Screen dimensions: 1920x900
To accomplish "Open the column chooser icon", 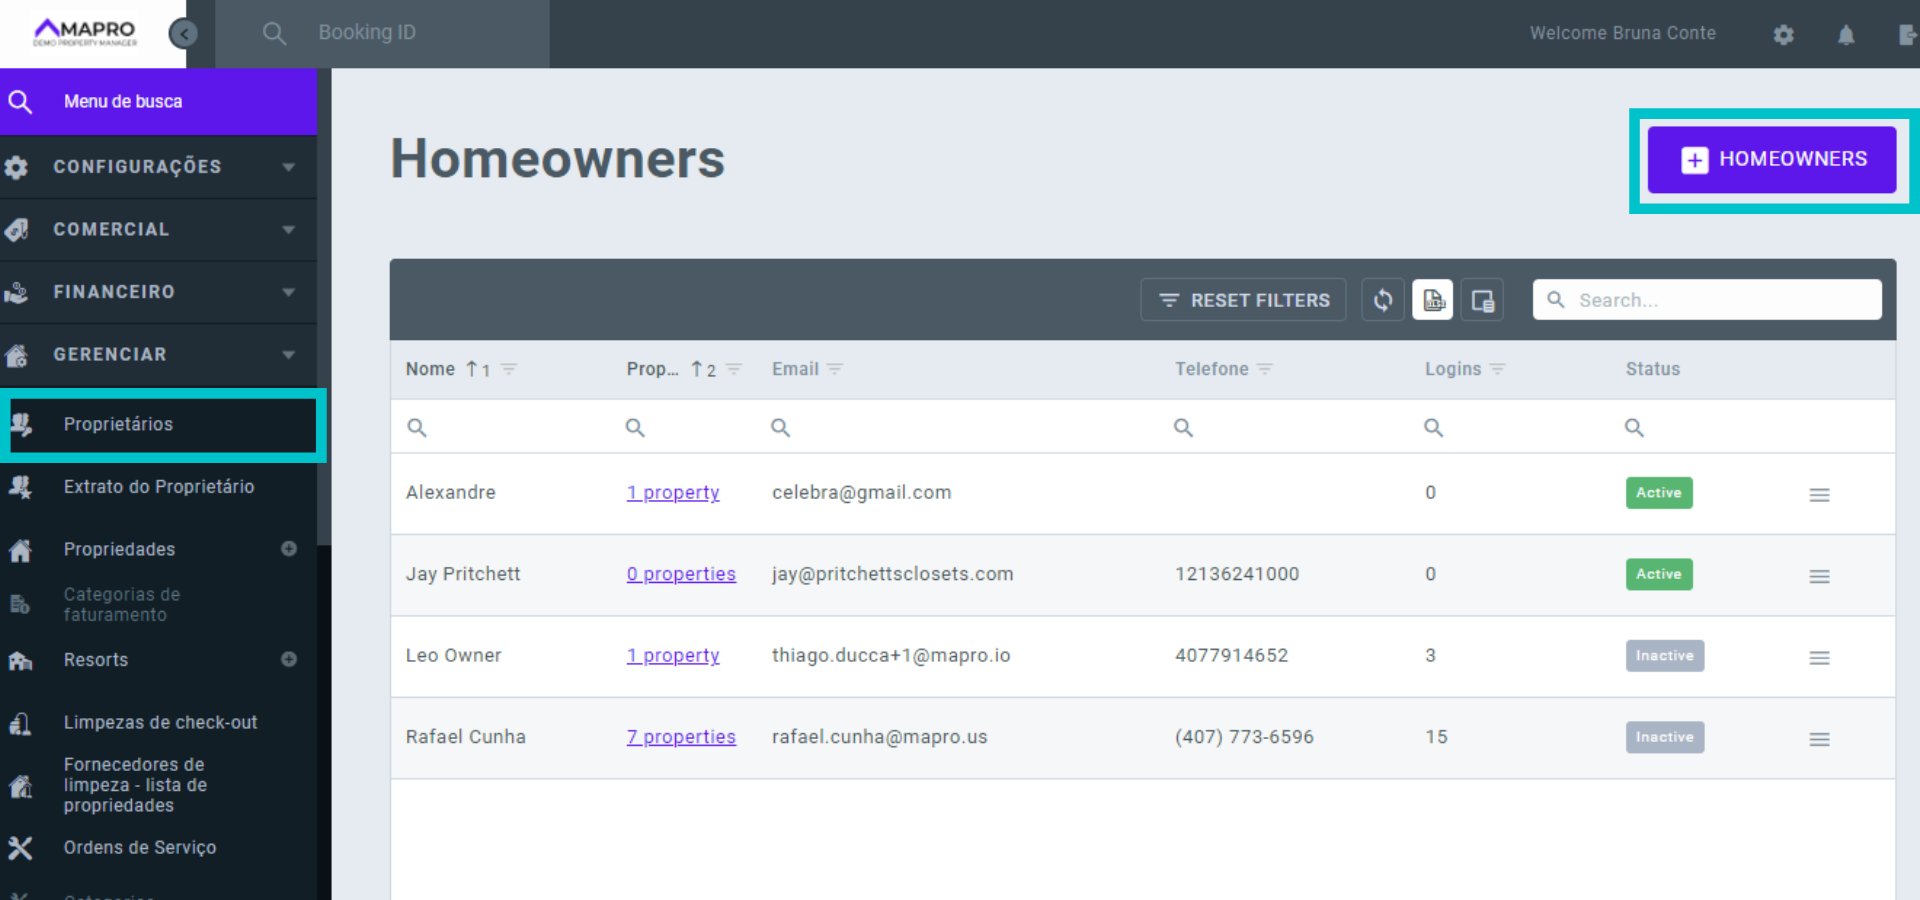I will (x=1482, y=300).
